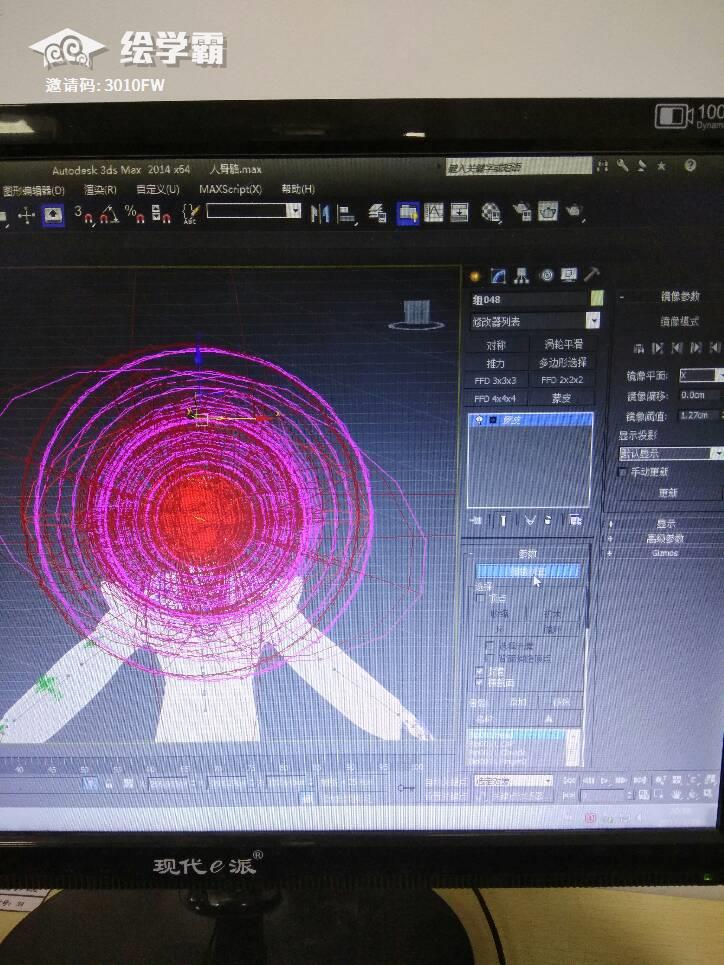
Task: Open Render Setup
Action: pos(522,212)
